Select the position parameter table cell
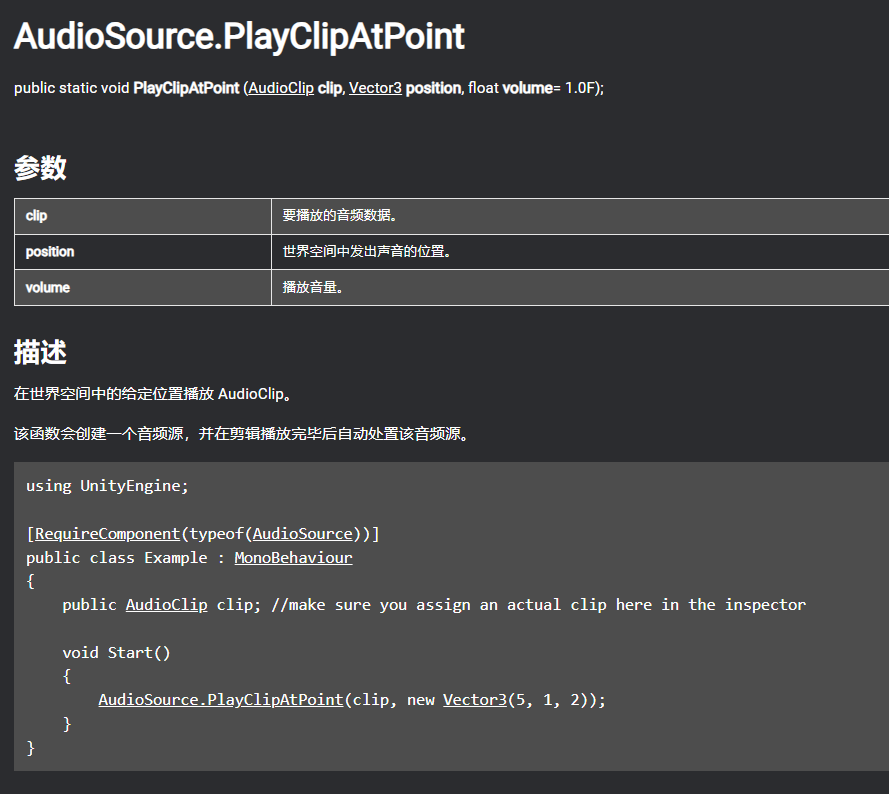The image size is (889, 794). [143, 252]
